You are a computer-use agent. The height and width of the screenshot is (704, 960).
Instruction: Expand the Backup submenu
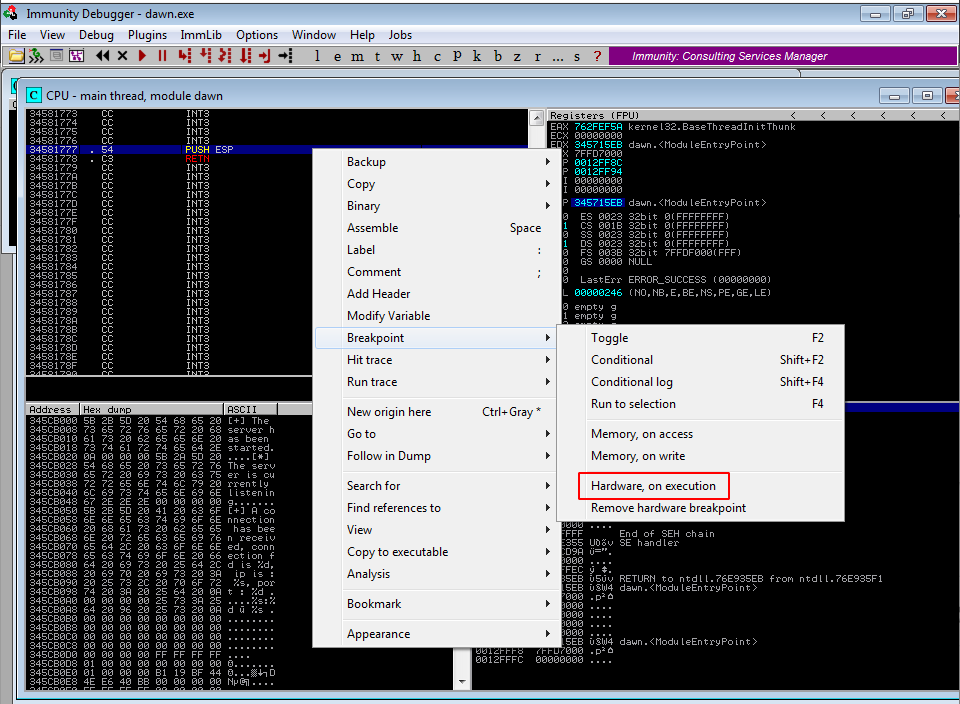pos(435,162)
